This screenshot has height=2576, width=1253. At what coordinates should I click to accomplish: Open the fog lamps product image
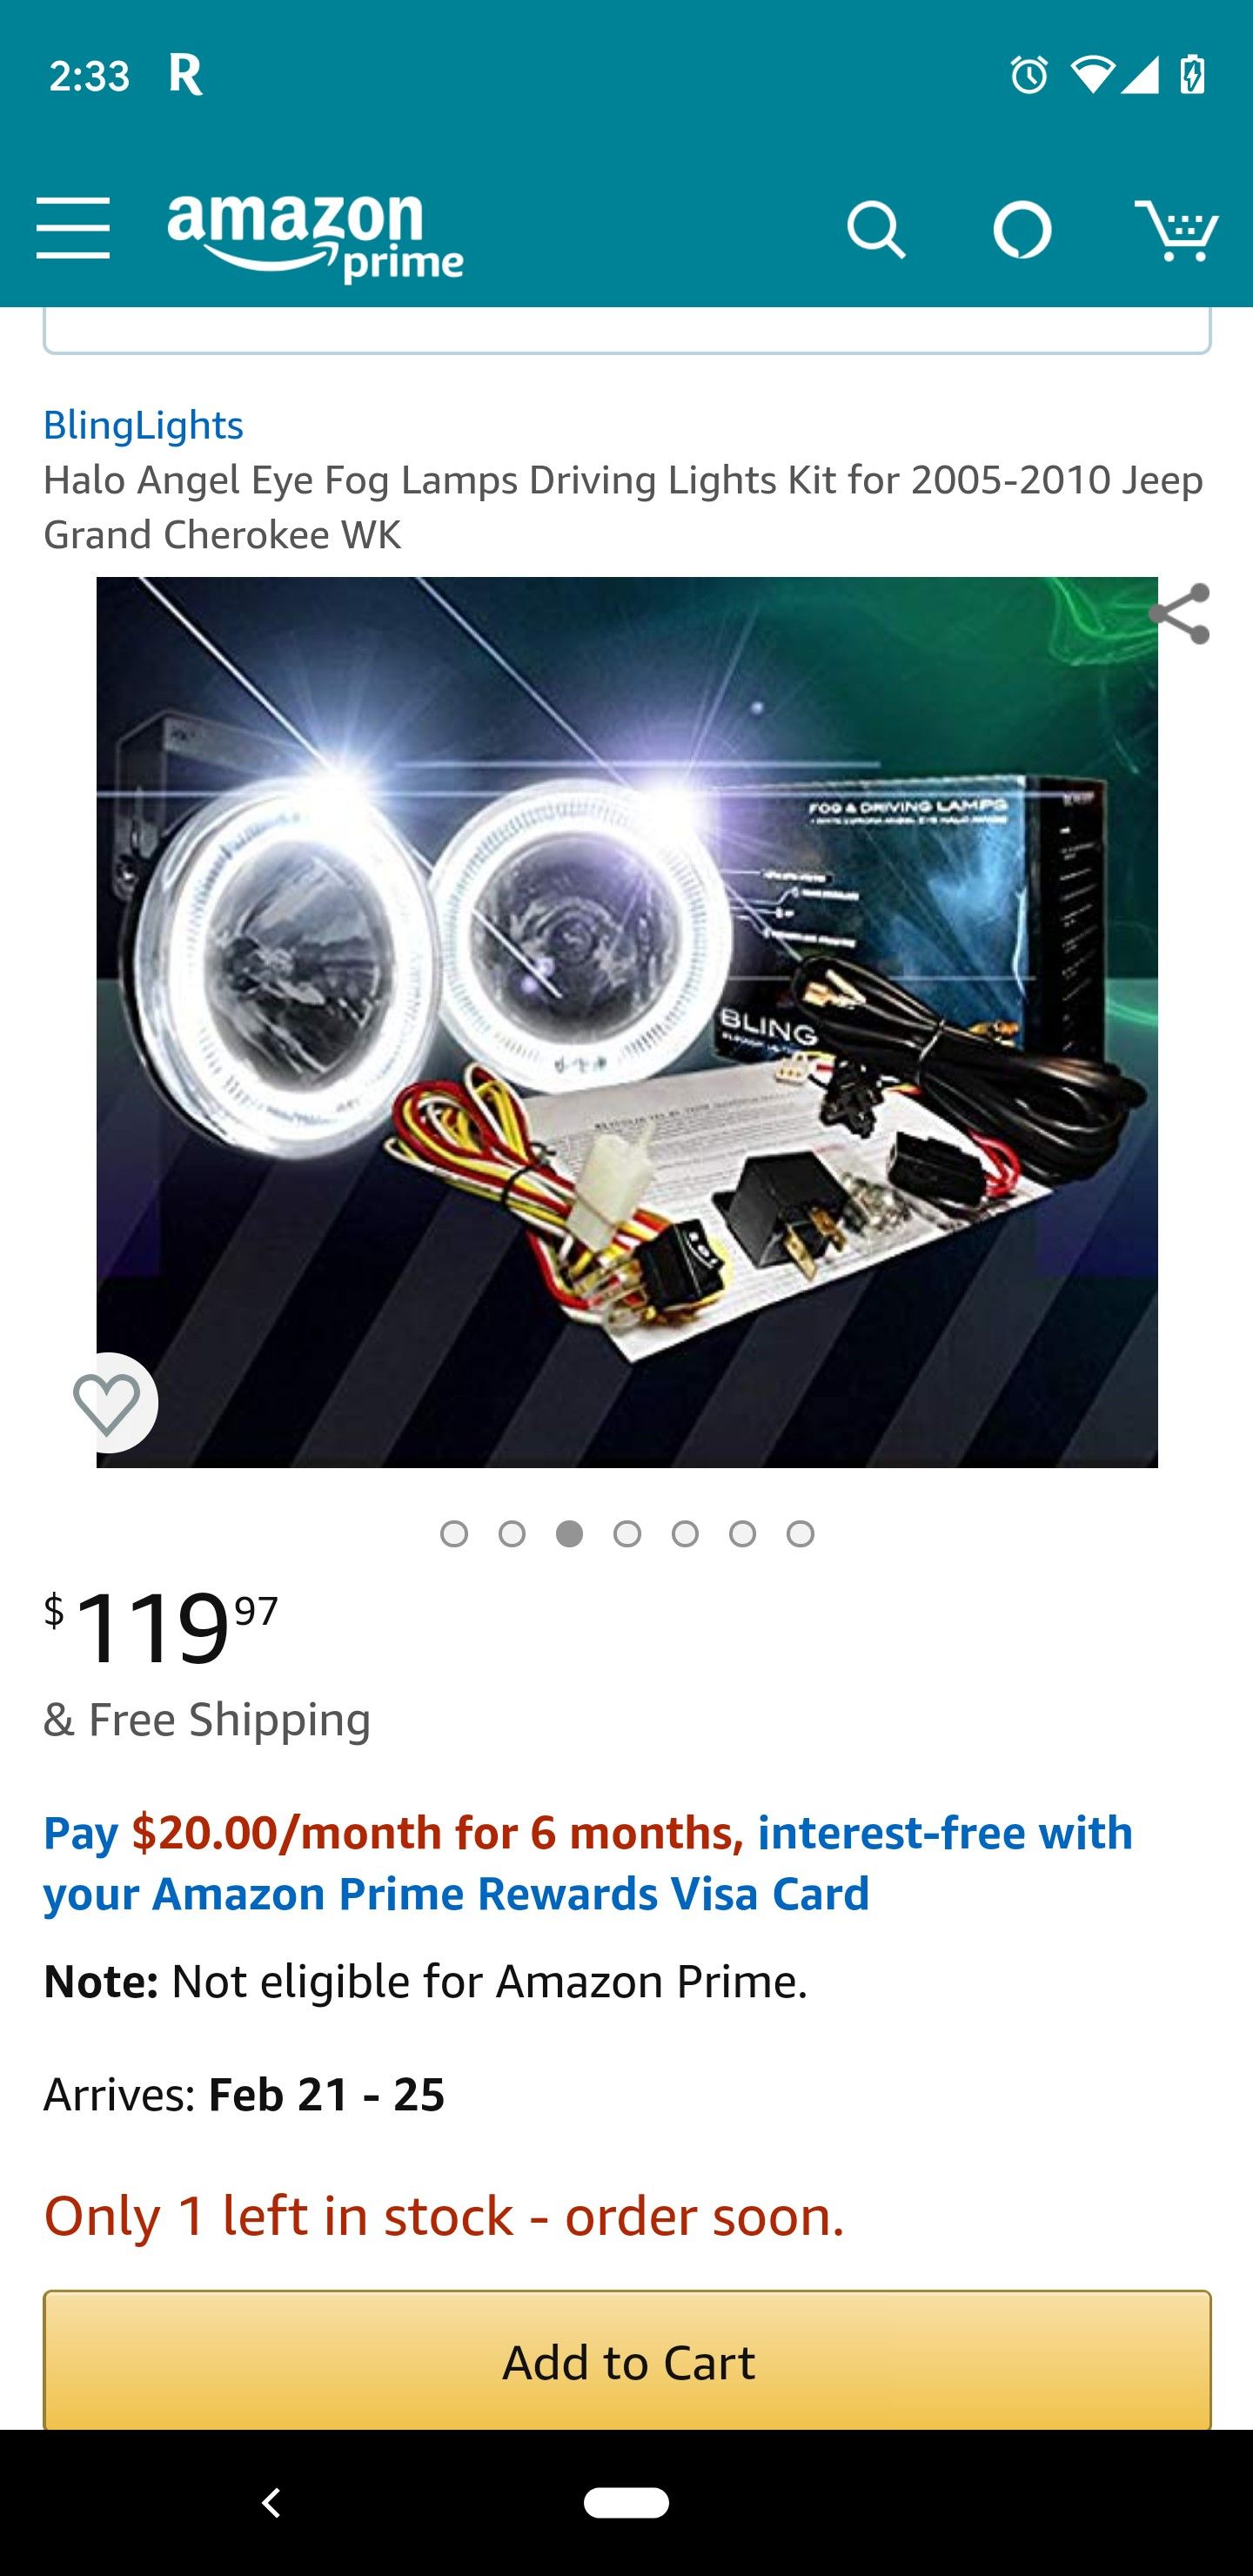pyautogui.click(x=627, y=1022)
